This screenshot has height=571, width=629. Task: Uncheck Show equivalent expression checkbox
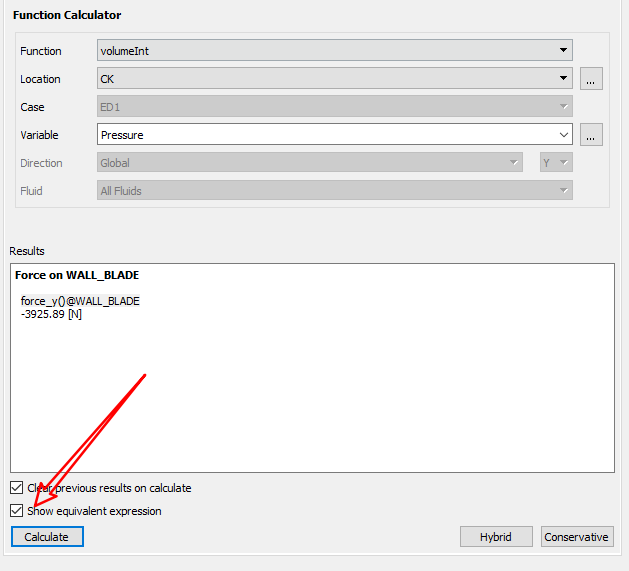coord(16,511)
